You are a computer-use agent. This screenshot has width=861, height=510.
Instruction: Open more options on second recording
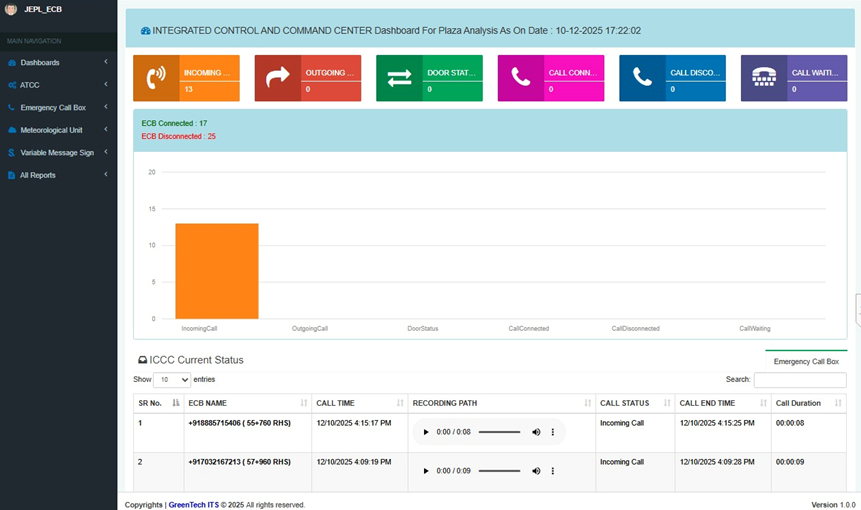[x=553, y=471]
